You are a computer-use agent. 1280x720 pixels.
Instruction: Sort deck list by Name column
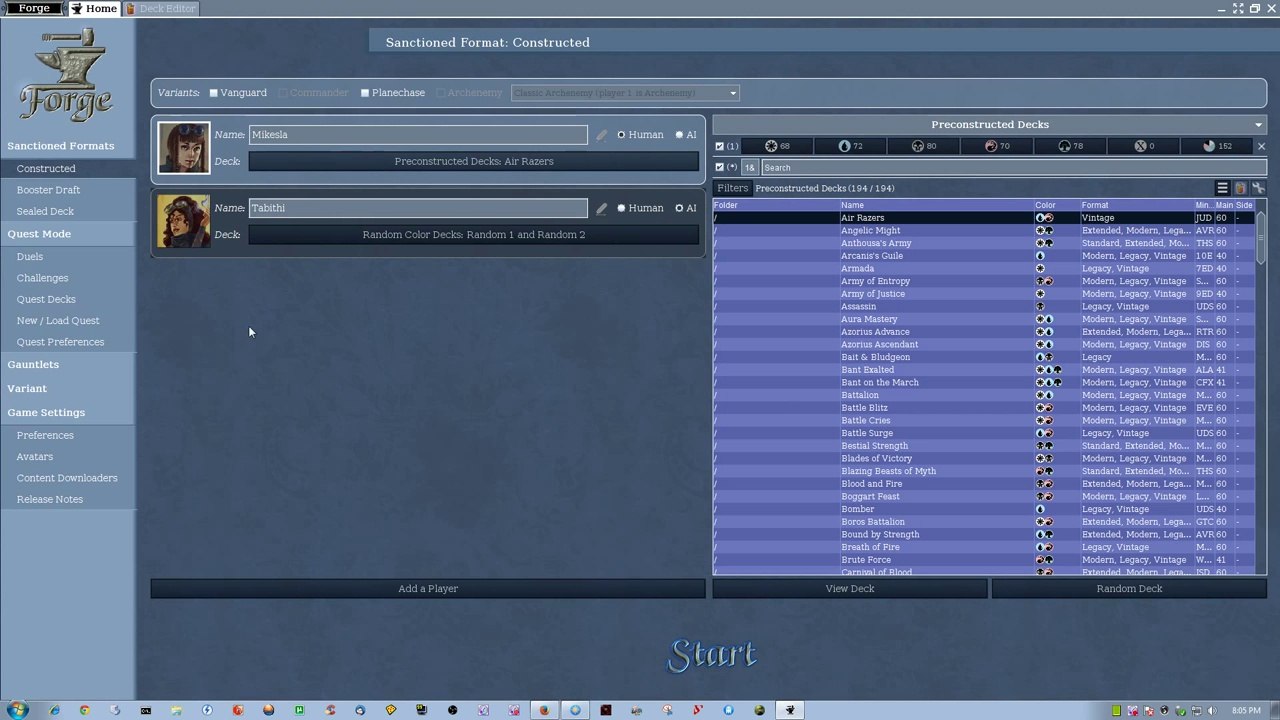click(937, 205)
